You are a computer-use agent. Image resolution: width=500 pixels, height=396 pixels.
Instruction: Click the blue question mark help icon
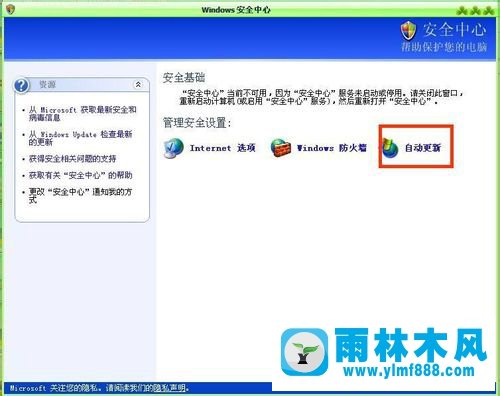22,85
